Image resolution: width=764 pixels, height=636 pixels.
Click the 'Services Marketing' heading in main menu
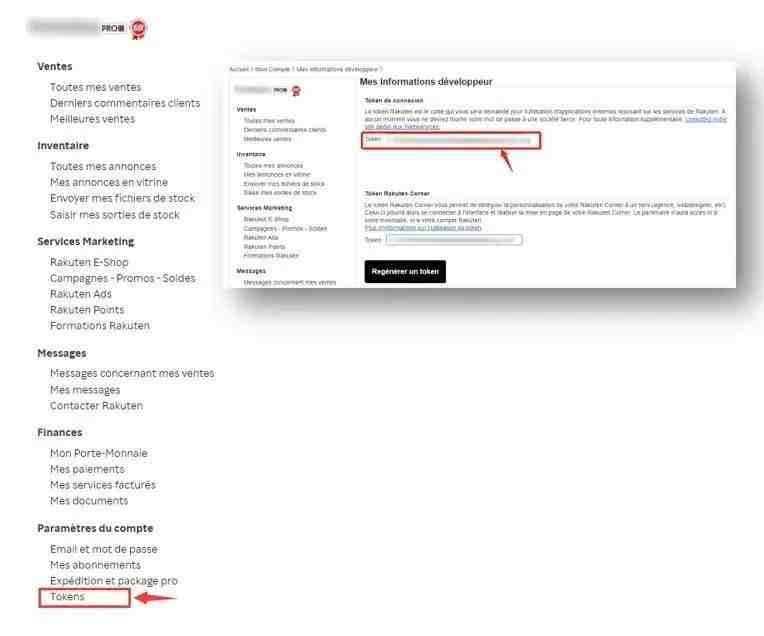(86, 242)
